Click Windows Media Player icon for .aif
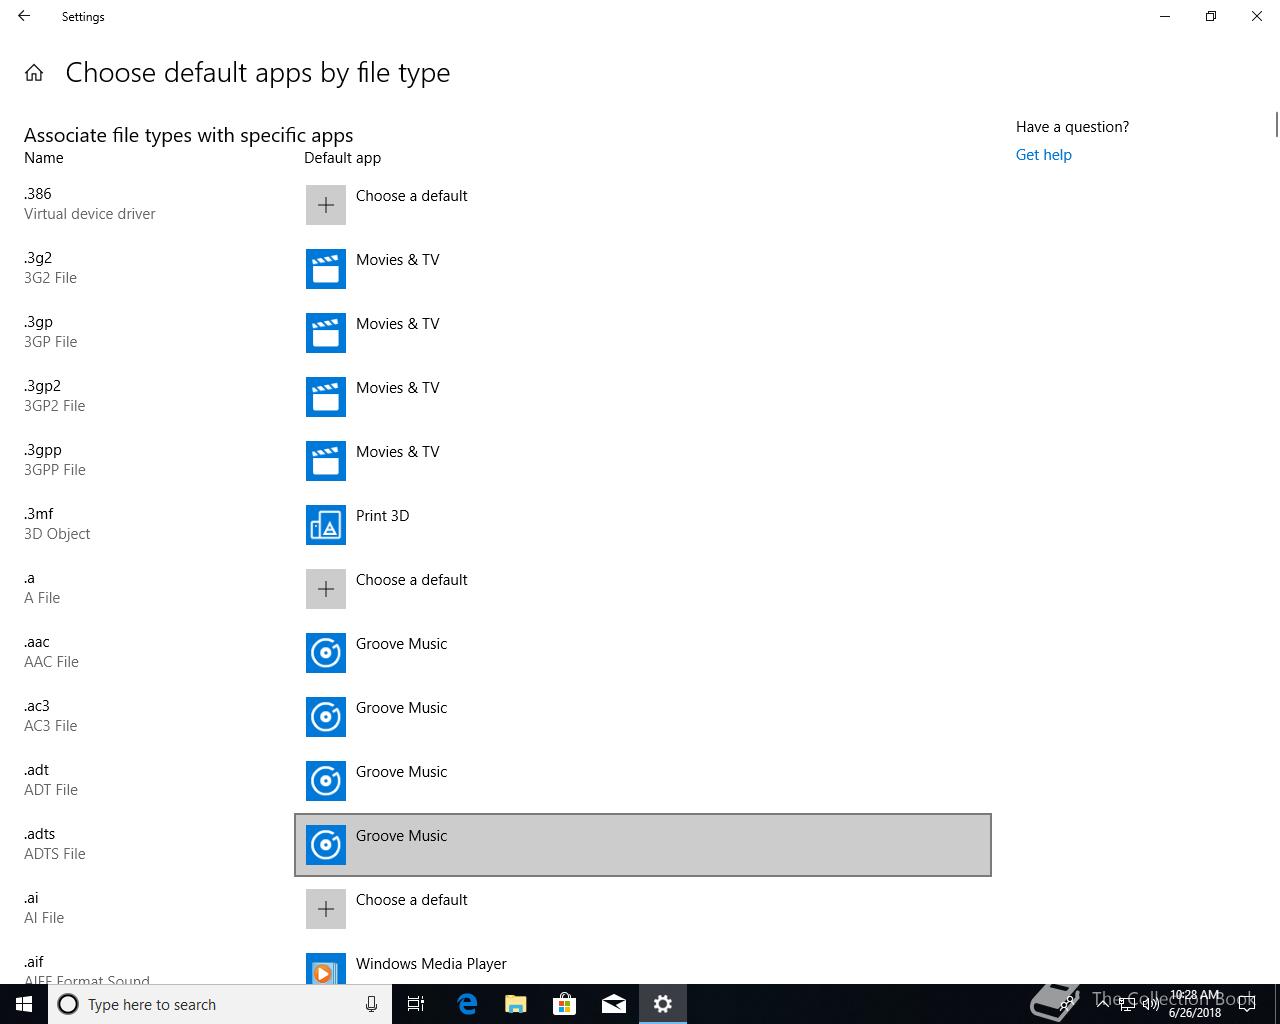Image resolution: width=1280 pixels, height=1024 pixels. pyautogui.click(x=326, y=968)
